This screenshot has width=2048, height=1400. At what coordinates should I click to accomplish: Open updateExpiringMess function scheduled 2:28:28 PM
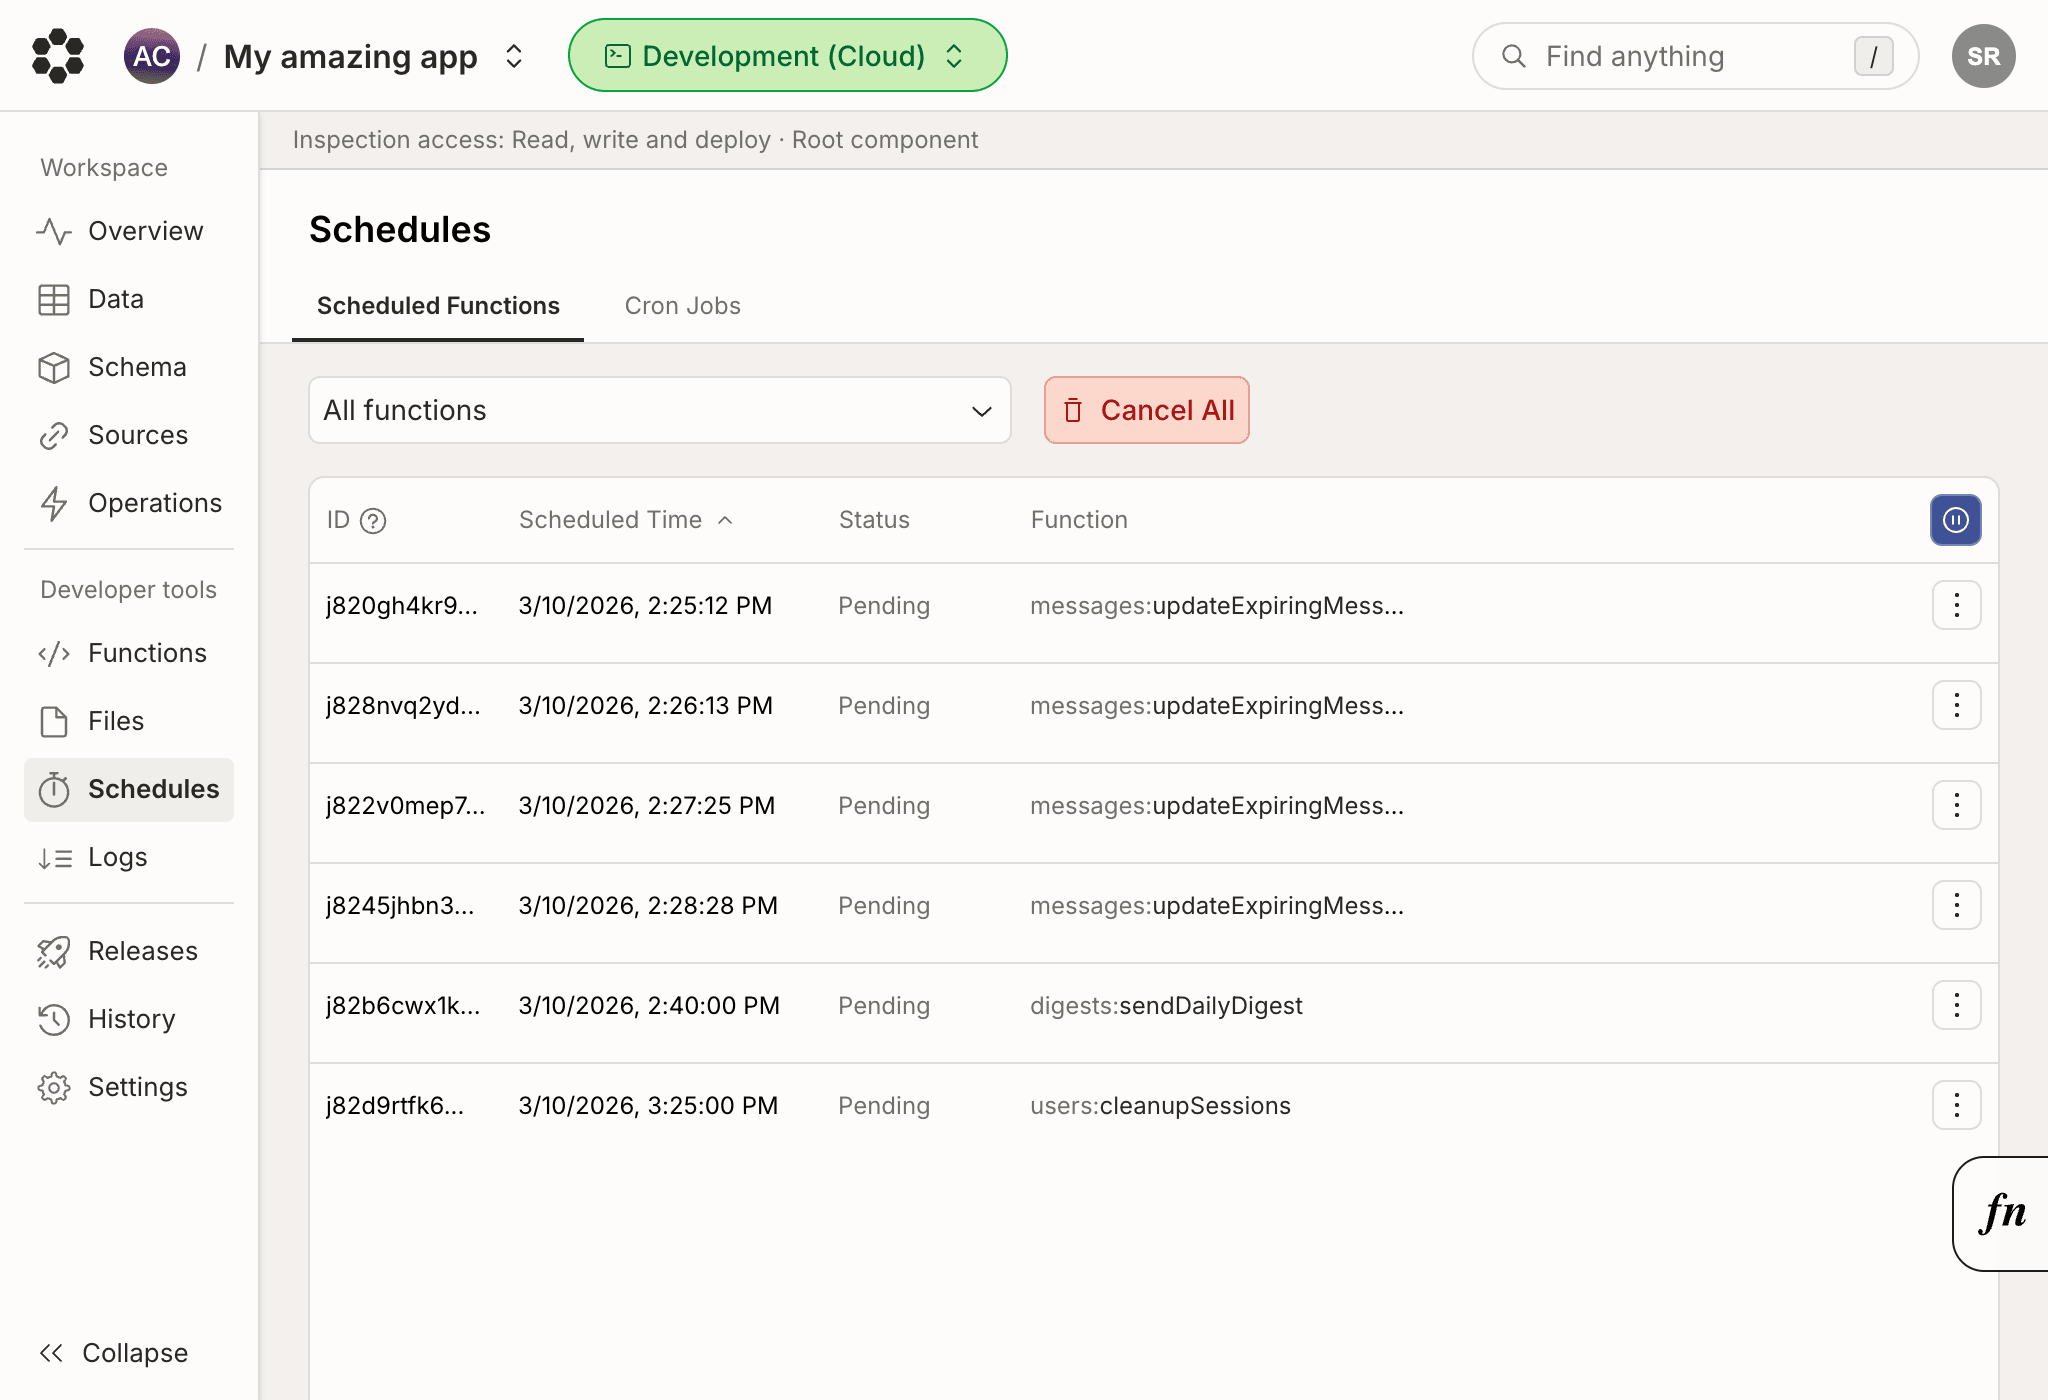pos(1217,906)
